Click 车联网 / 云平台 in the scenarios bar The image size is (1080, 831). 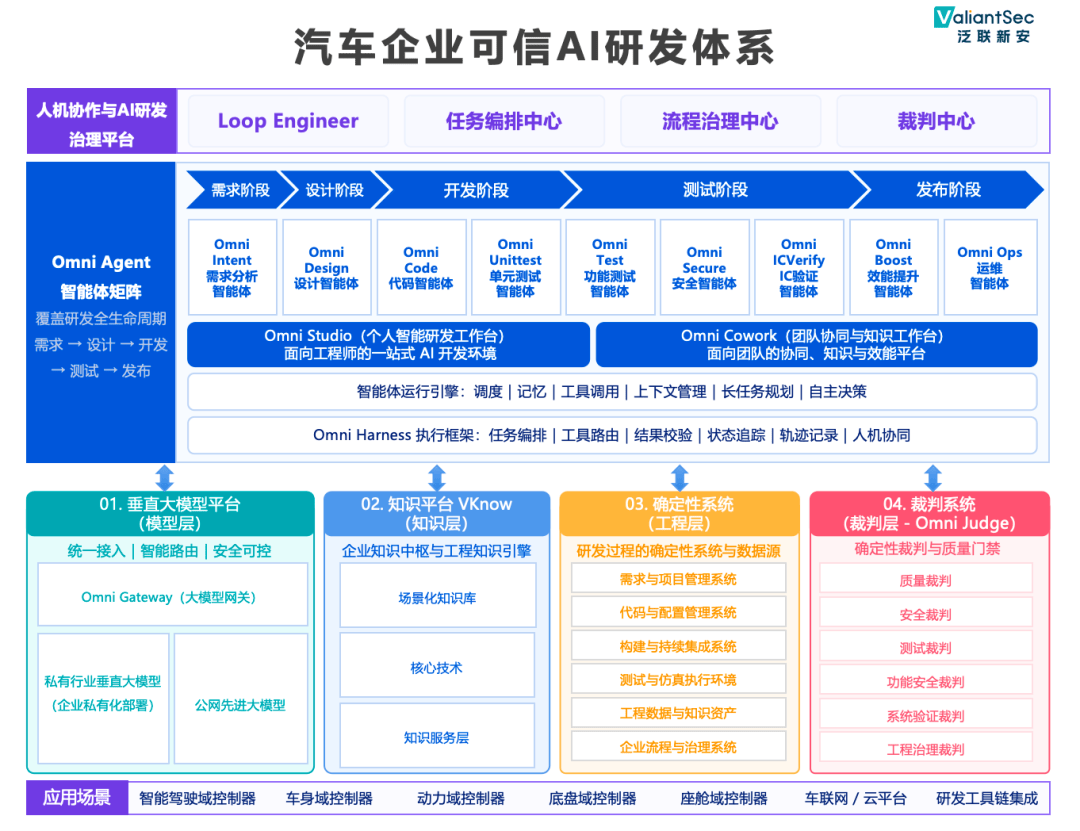point(855,799)
